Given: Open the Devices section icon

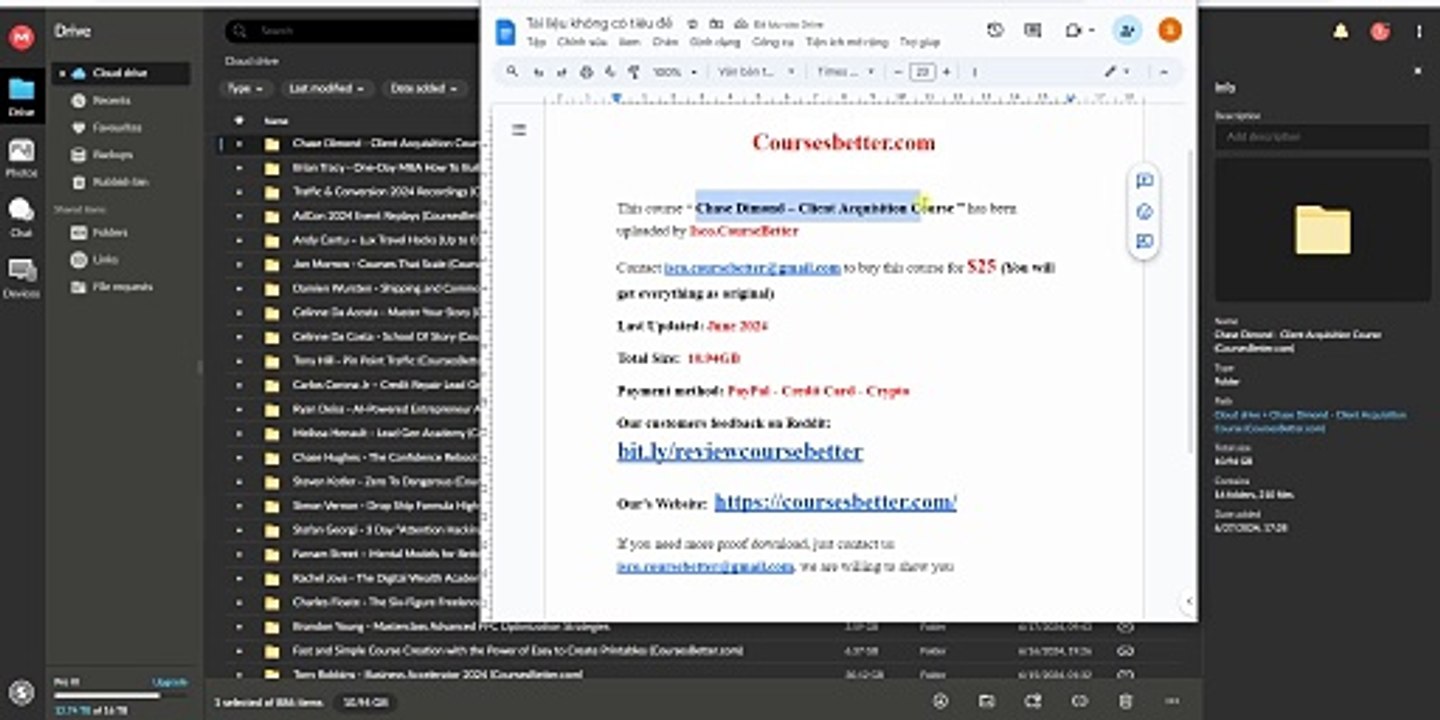Looking at the screenshot, I should (x=21, y=278).
